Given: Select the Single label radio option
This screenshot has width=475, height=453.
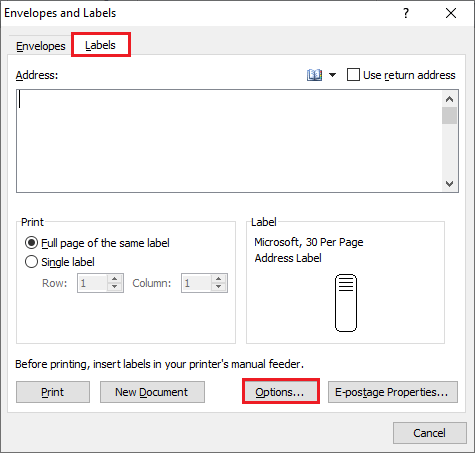Looking at the screenshot, I should point(31,262).
